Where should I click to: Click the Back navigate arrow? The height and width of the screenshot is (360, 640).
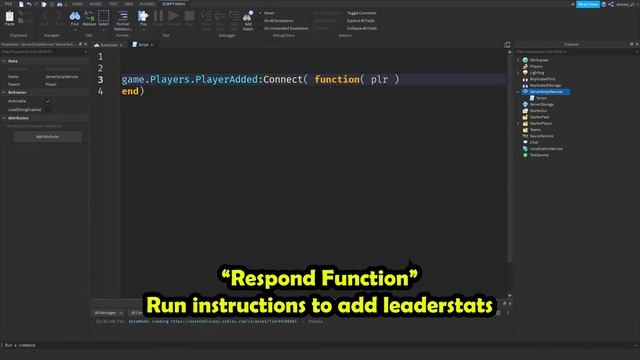tap(45, 16)
